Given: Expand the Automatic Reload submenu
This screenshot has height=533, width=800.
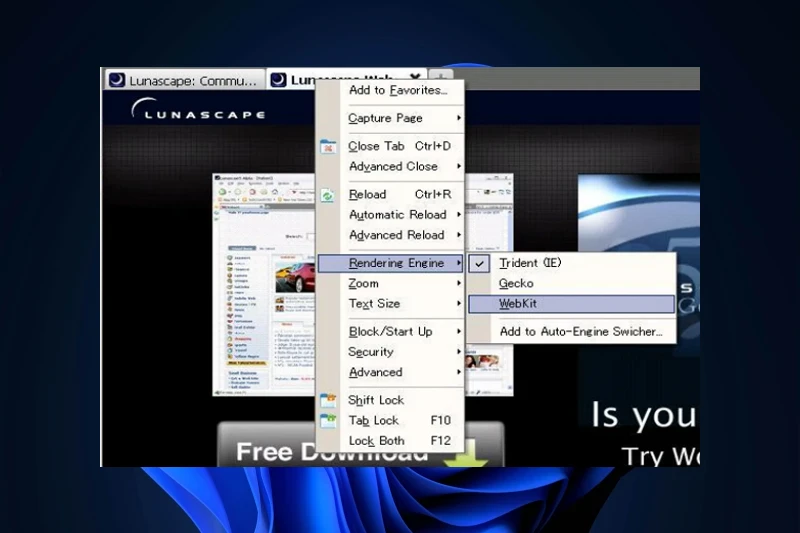Looking at the screenshot, I should (391, 215).
